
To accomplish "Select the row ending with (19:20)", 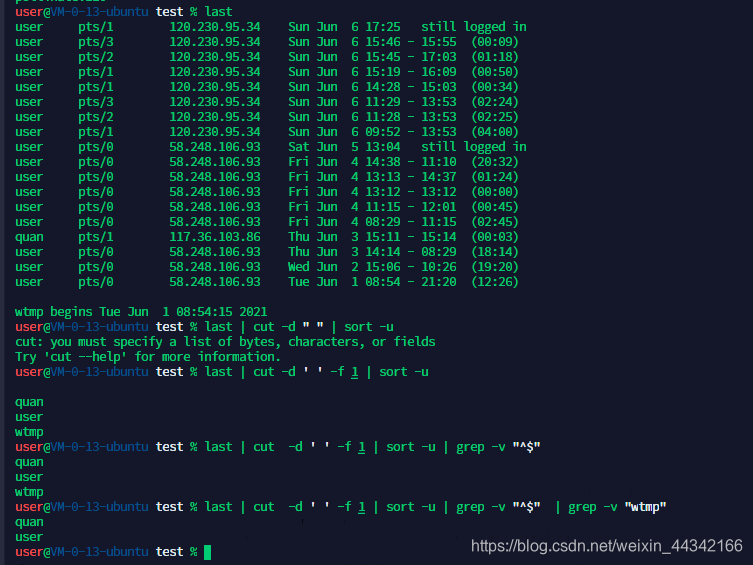I will tap(267, 267).
